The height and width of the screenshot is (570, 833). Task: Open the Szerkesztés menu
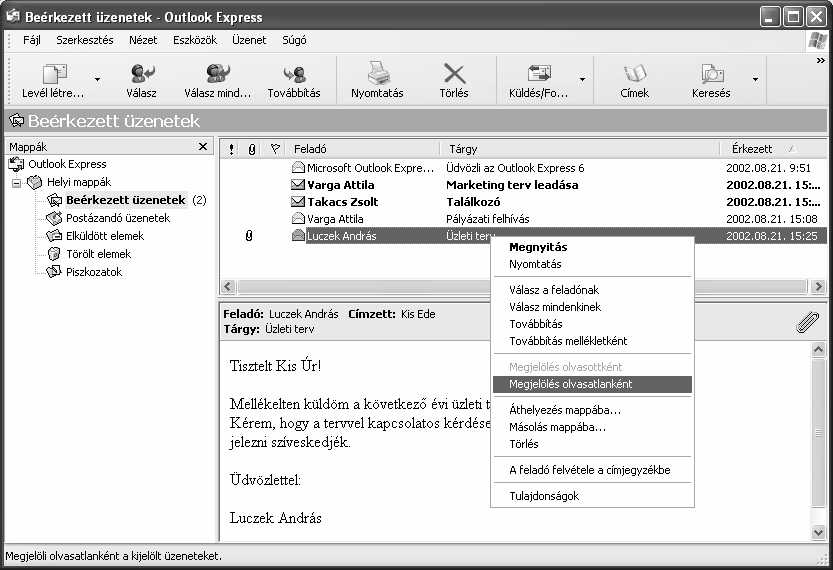pos(84,40)
